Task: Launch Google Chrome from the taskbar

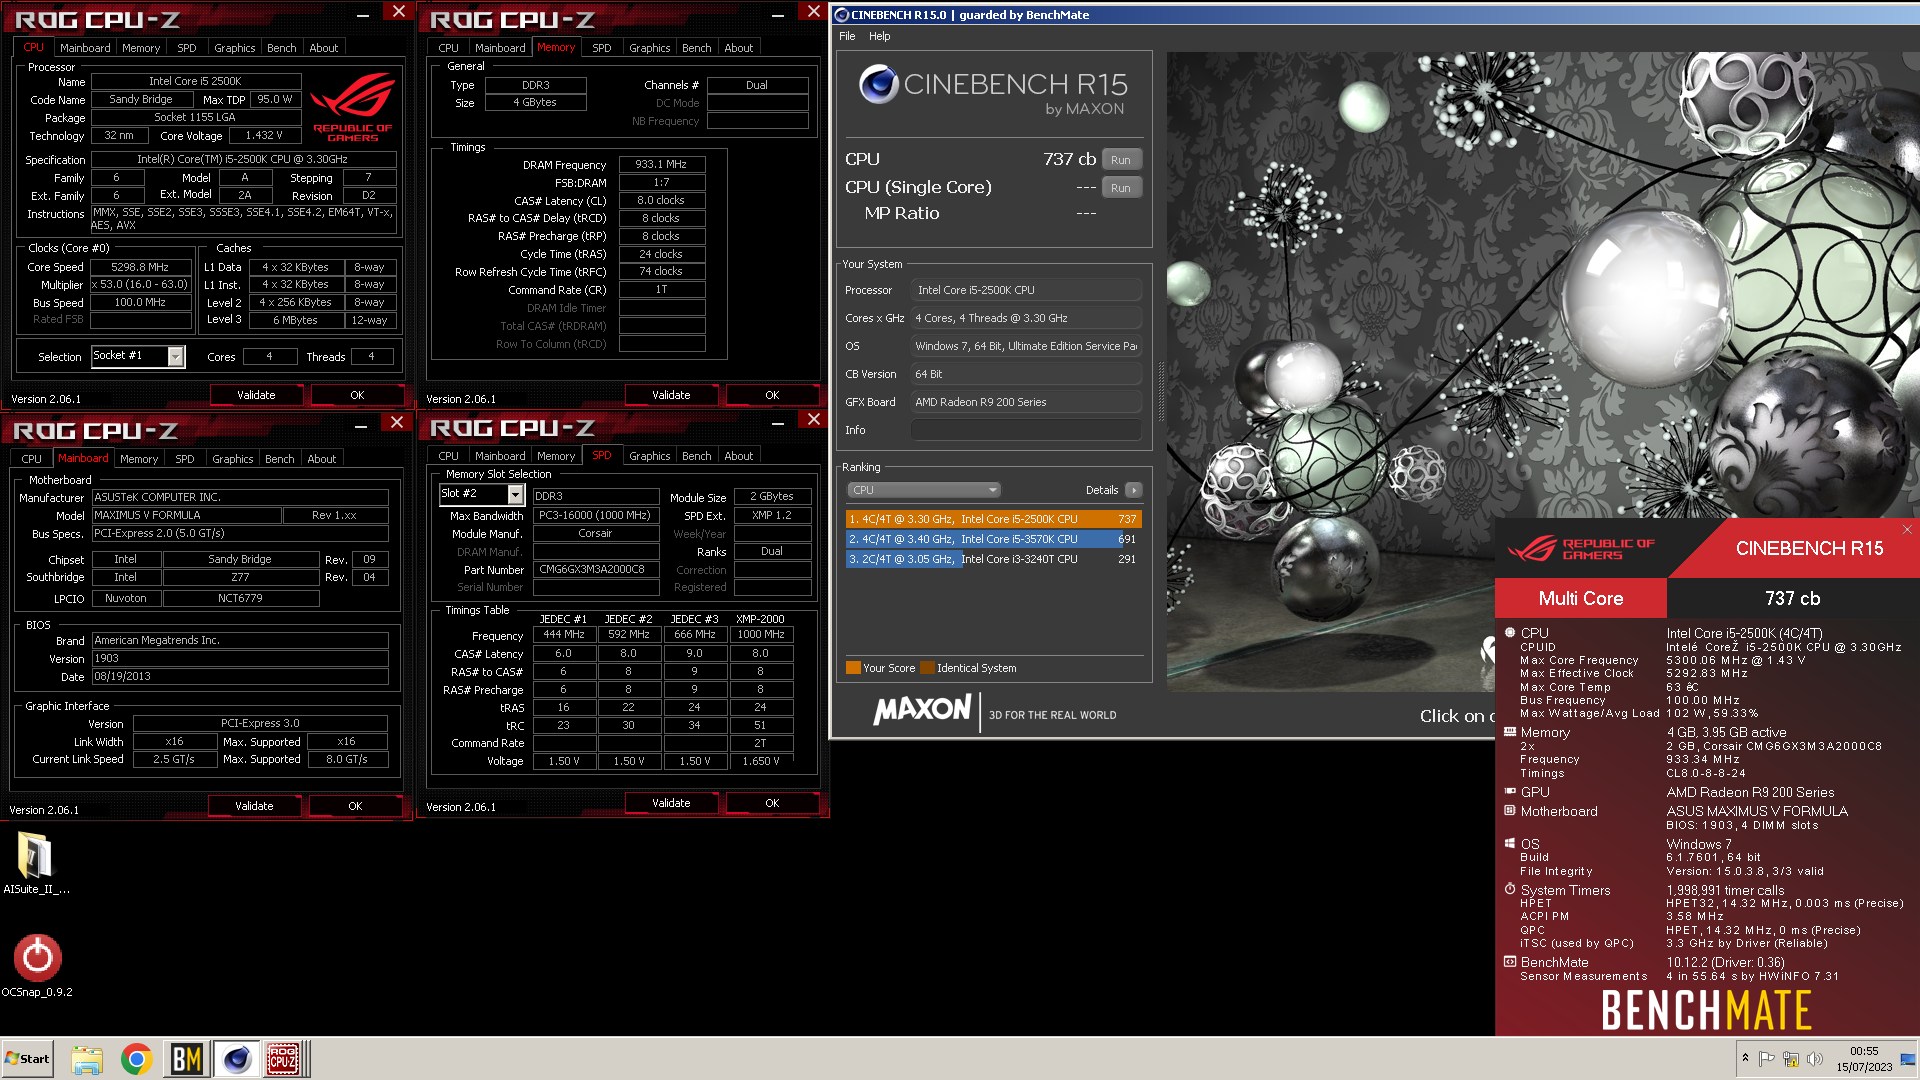Action: coord(136,1059)
